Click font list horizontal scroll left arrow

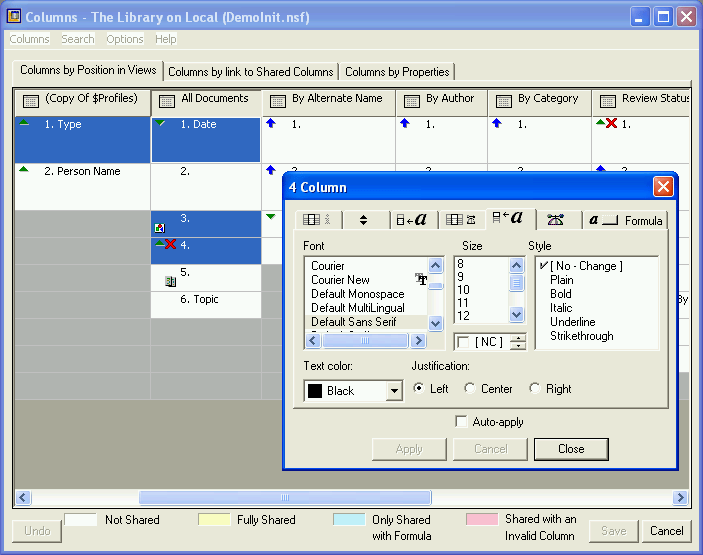[x=313, y=341]
